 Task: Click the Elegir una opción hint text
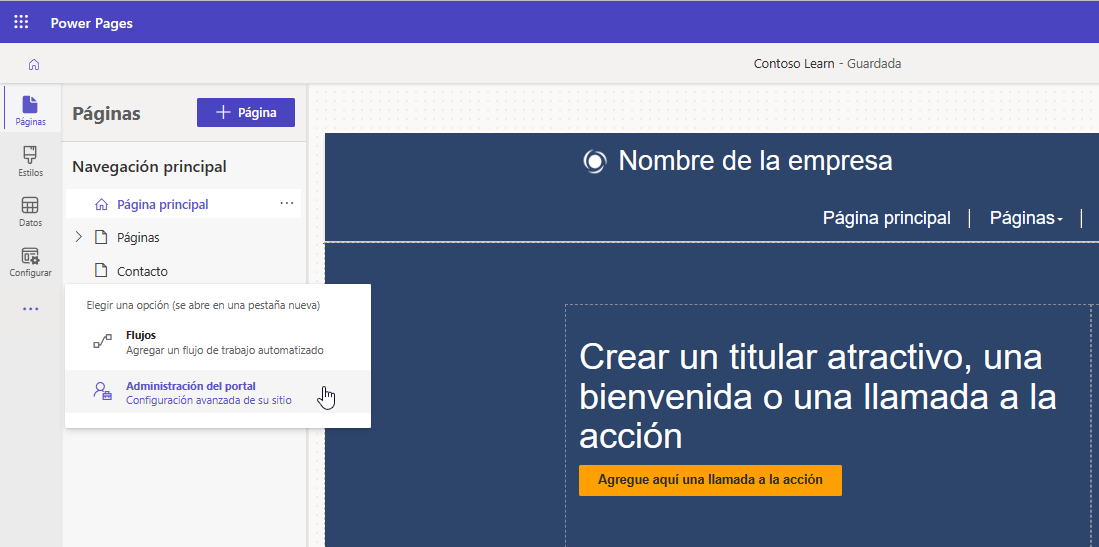point(203,306)
